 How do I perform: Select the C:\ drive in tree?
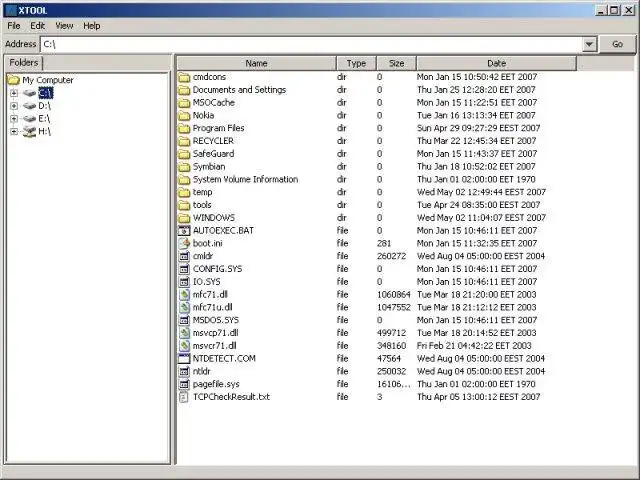[x=45, y=93]
